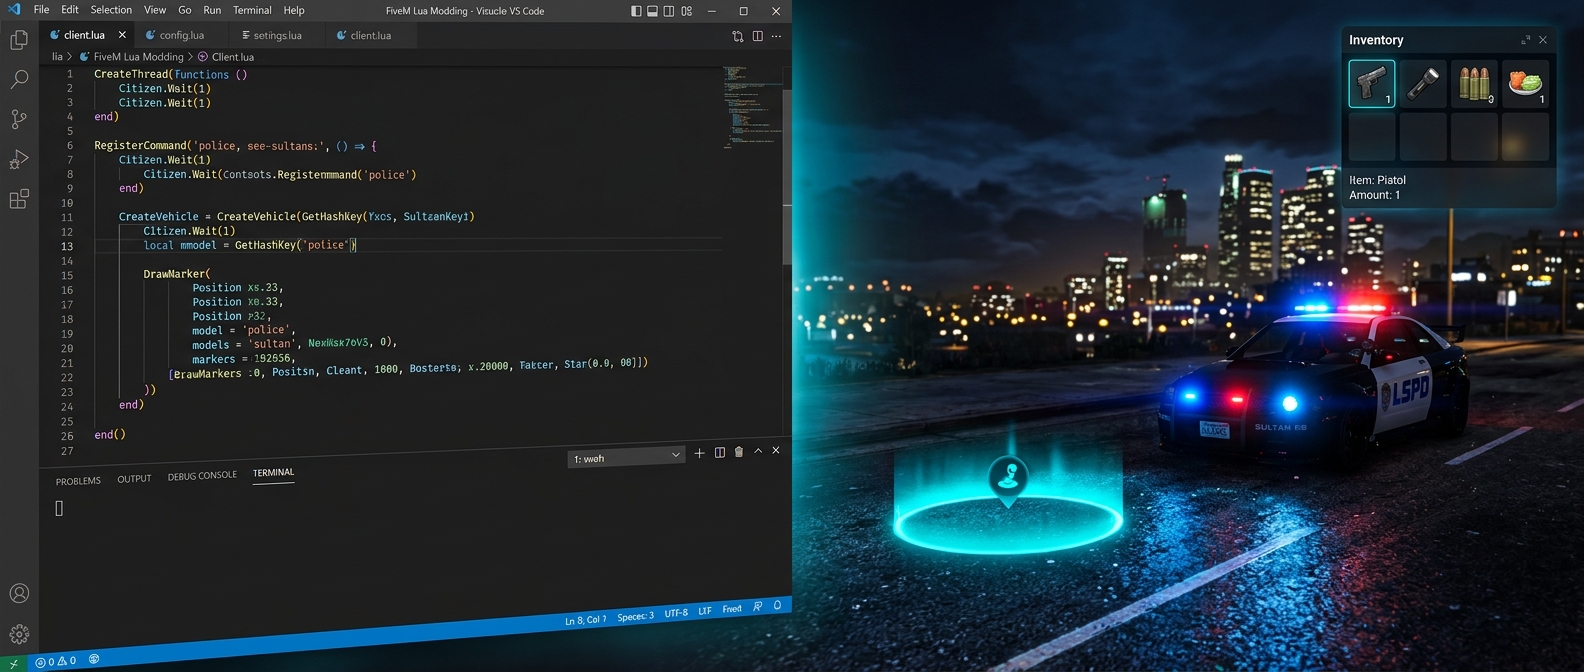Select the Pistol item in Inventory
The height and width of the screenshot is (672, 1584).
point(1372,84)
